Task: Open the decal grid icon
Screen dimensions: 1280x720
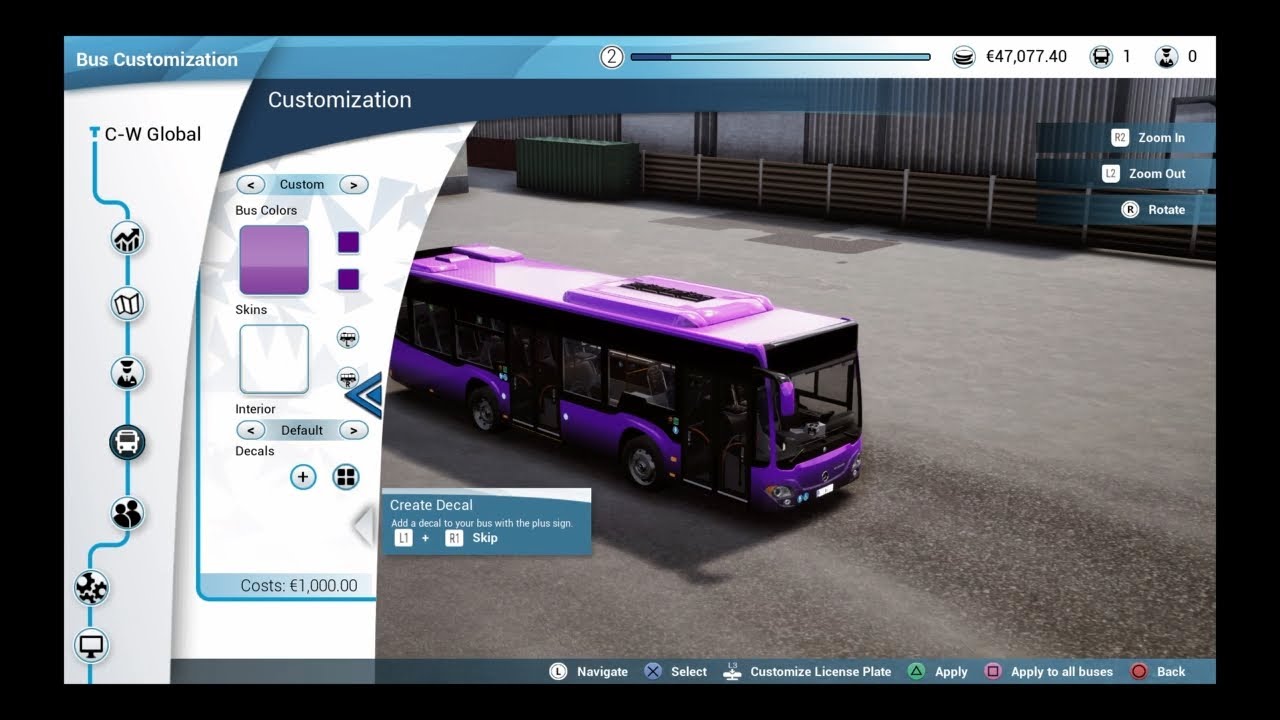Action: click(346, 477)
